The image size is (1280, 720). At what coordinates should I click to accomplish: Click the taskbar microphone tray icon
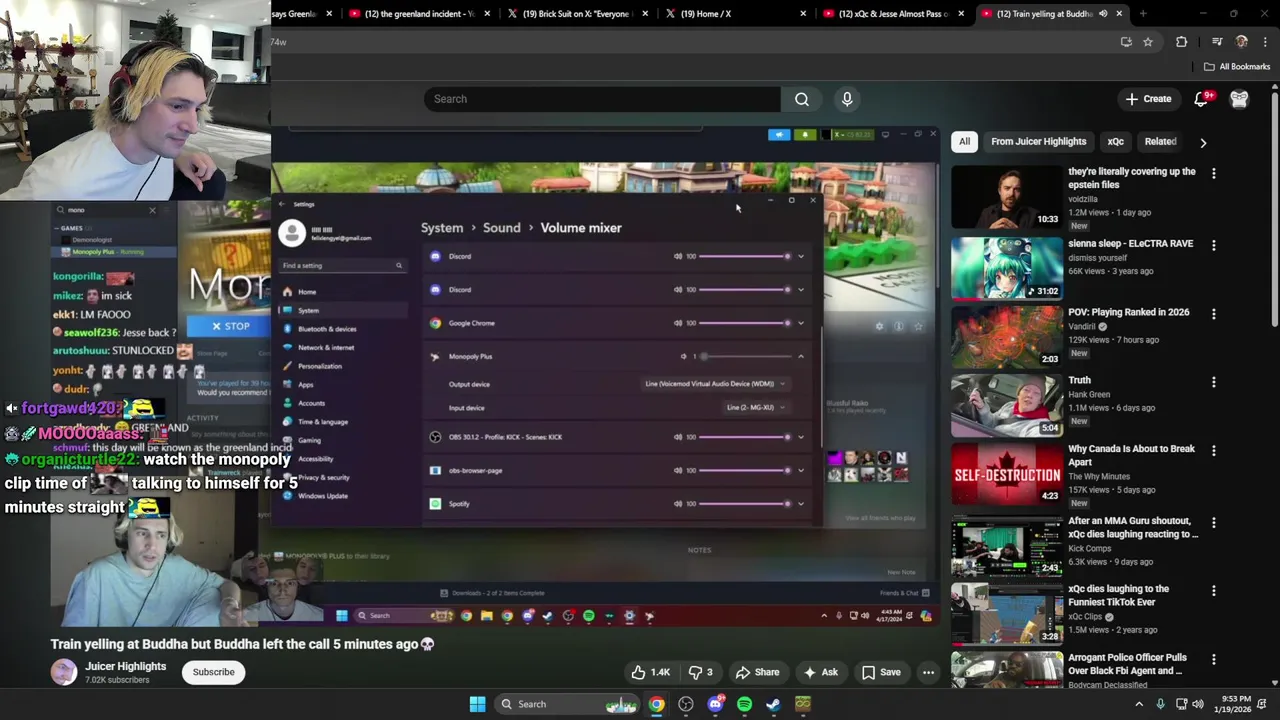[1160, 704]
